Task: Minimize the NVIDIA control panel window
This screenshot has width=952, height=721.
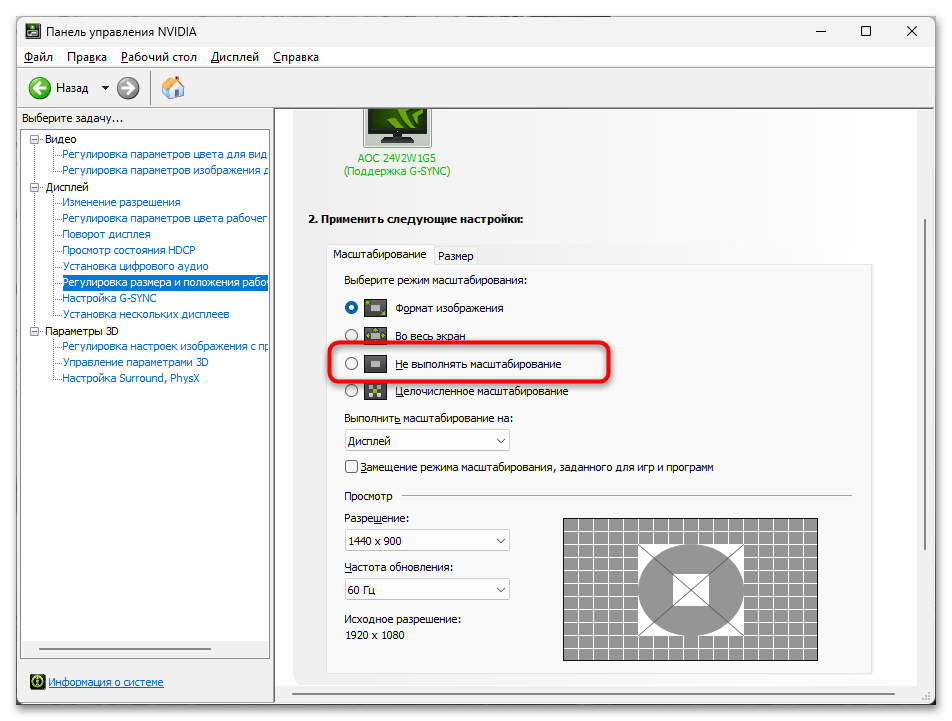Action: pos(821,31)
